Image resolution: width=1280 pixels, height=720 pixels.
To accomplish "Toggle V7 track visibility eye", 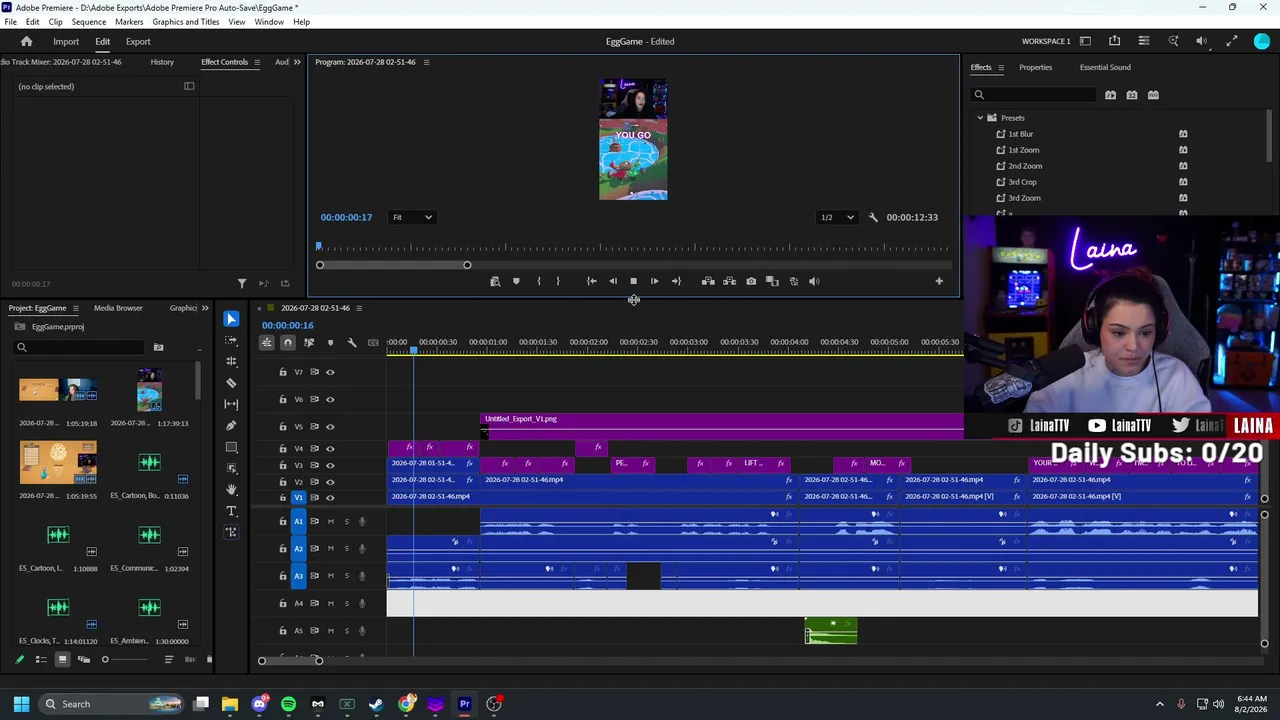I will click(x=330, y=372).
